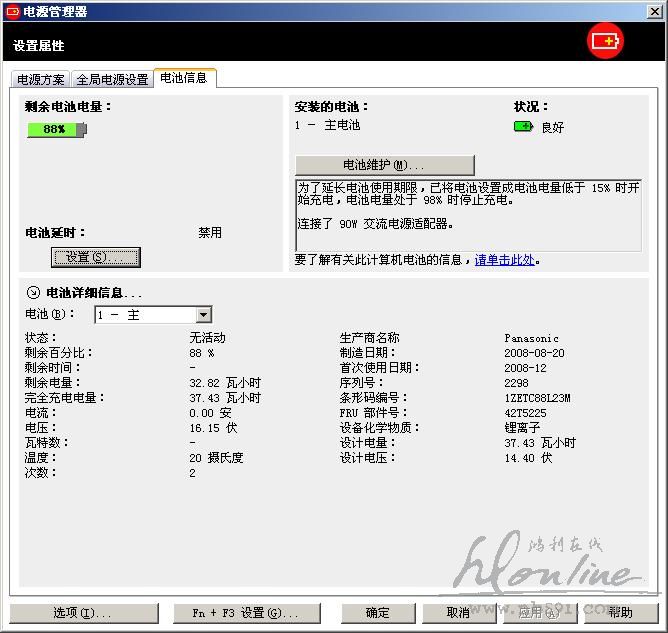This screenshot has width=668, height=633.
Task: Follow the 请单击此处 link
Action: [504, 260]
